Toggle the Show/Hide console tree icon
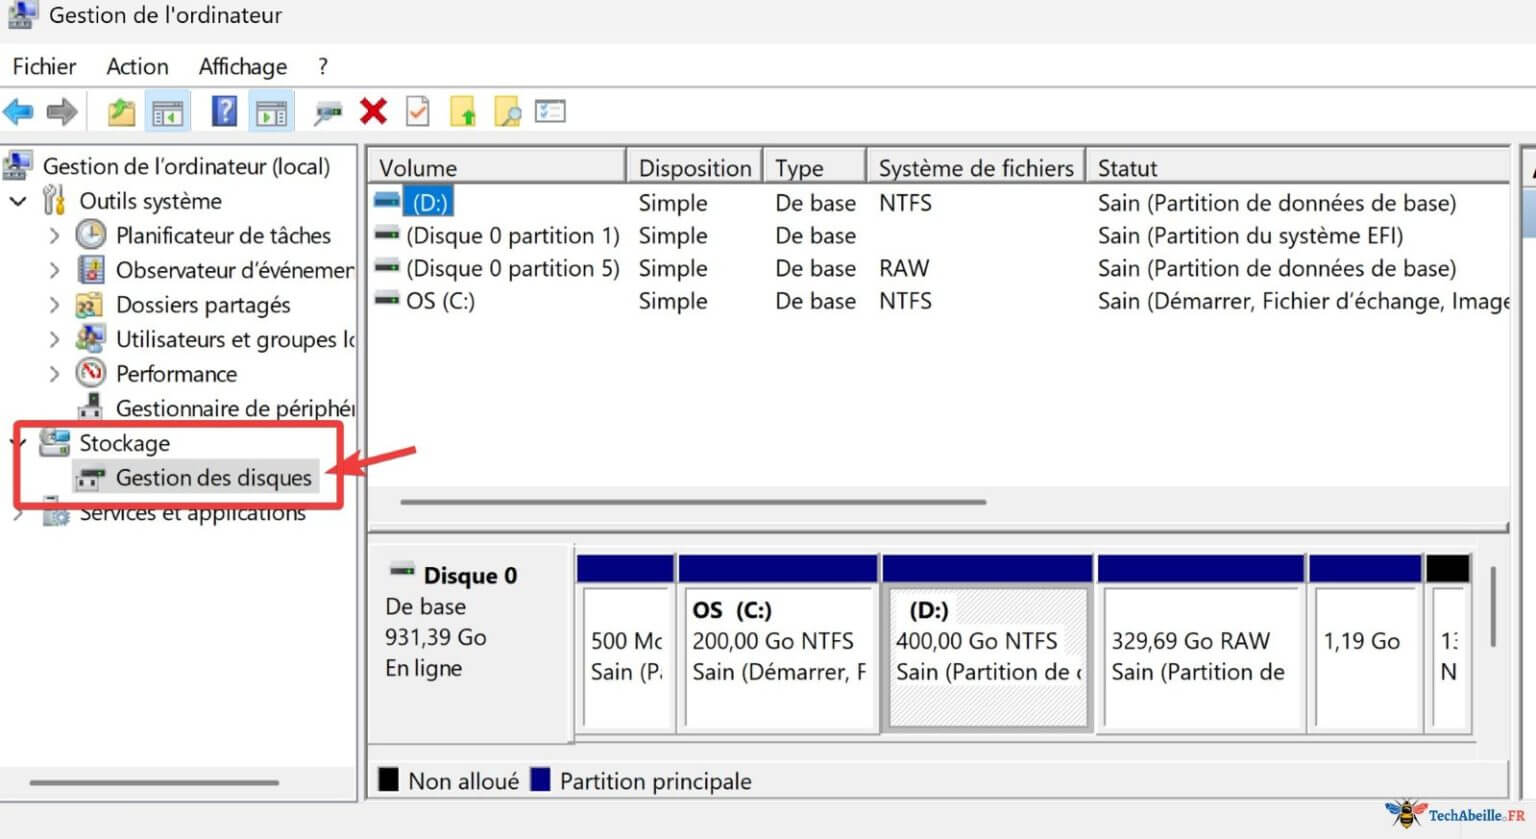1536x839 pixels. point(169,110)
